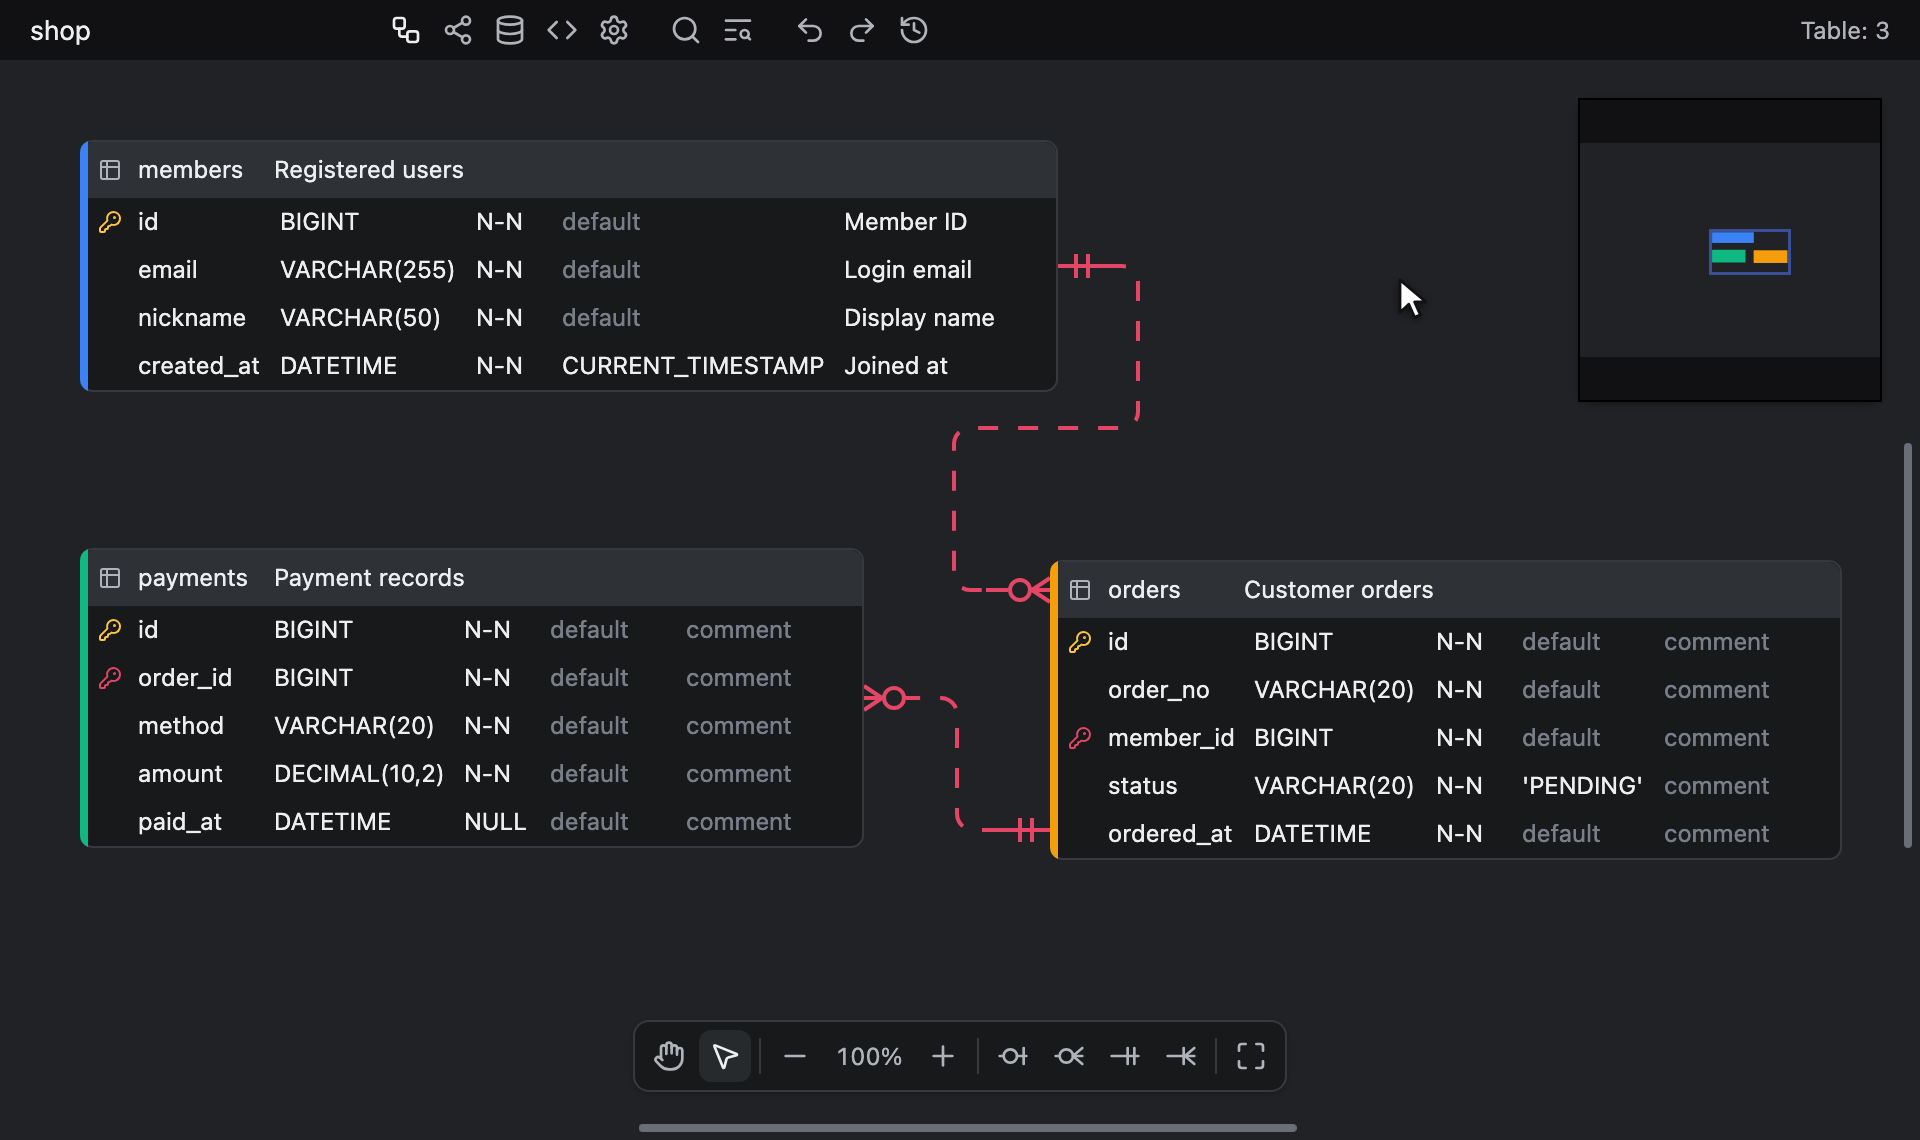This screenshot has width=1920, height=1140.
Task: Click primary key icon of orders id
Action: [1080, 642]
